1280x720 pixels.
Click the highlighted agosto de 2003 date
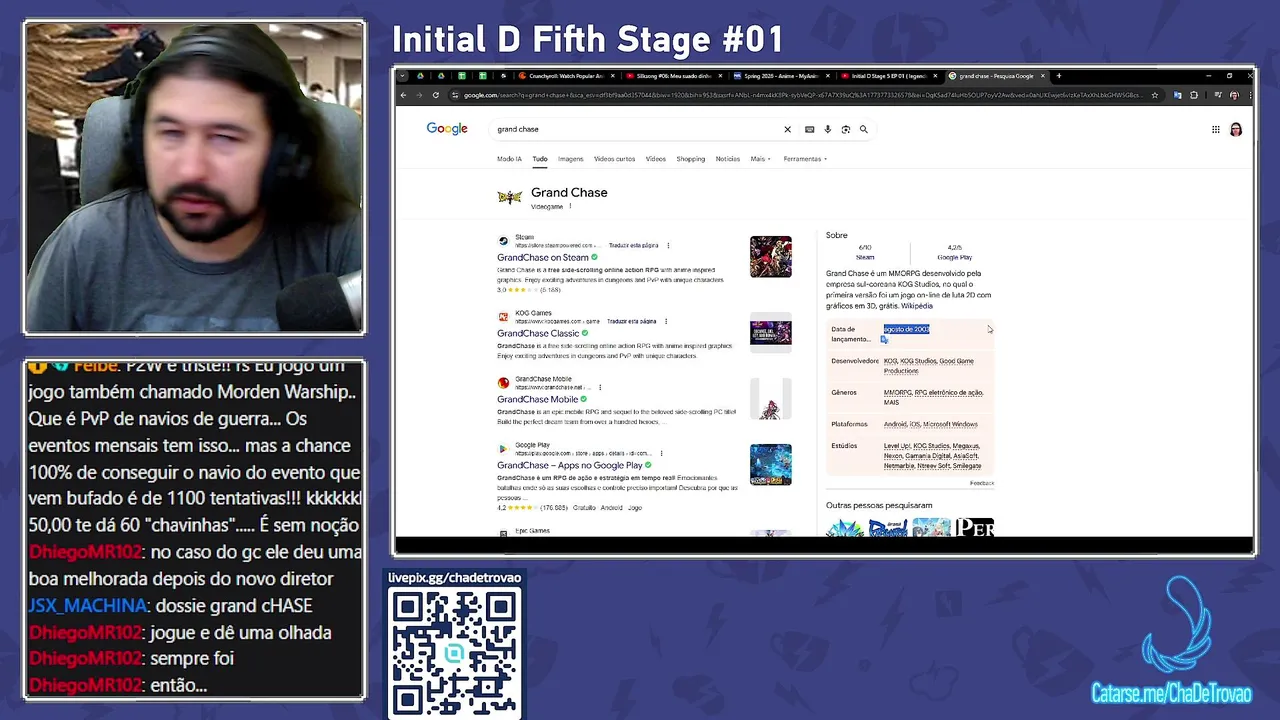coord(907,329)
